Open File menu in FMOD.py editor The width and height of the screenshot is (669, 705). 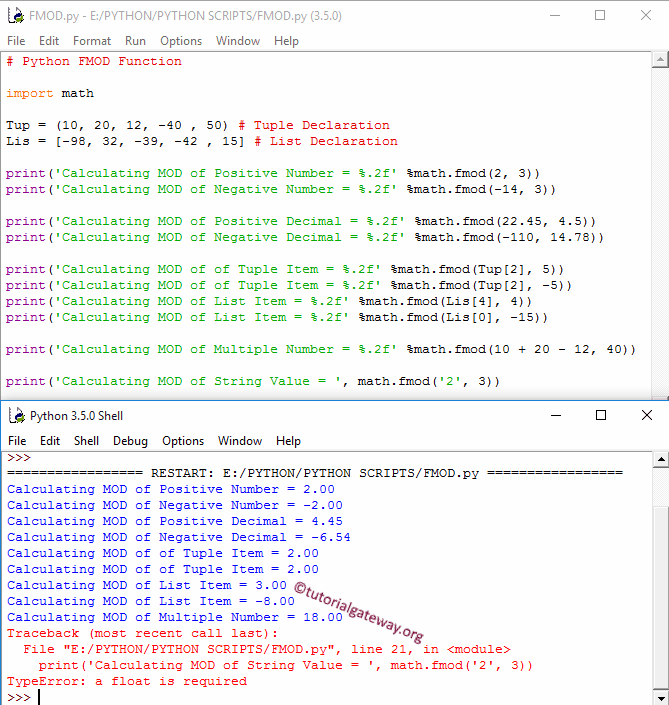(16, 41)
